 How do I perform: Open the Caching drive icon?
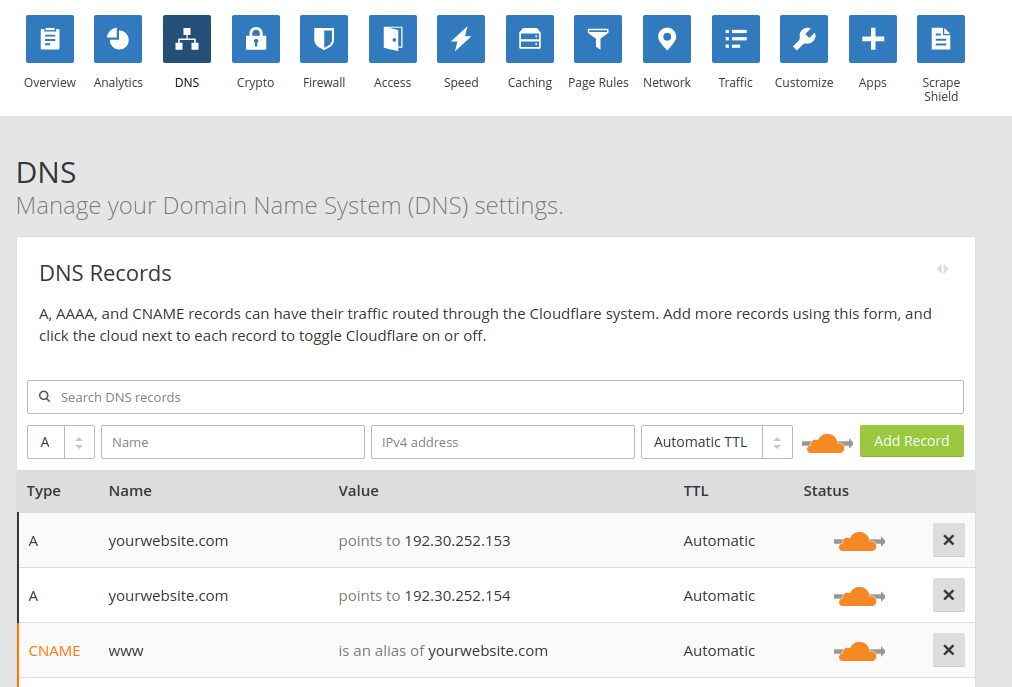click(x=530, y=39)
